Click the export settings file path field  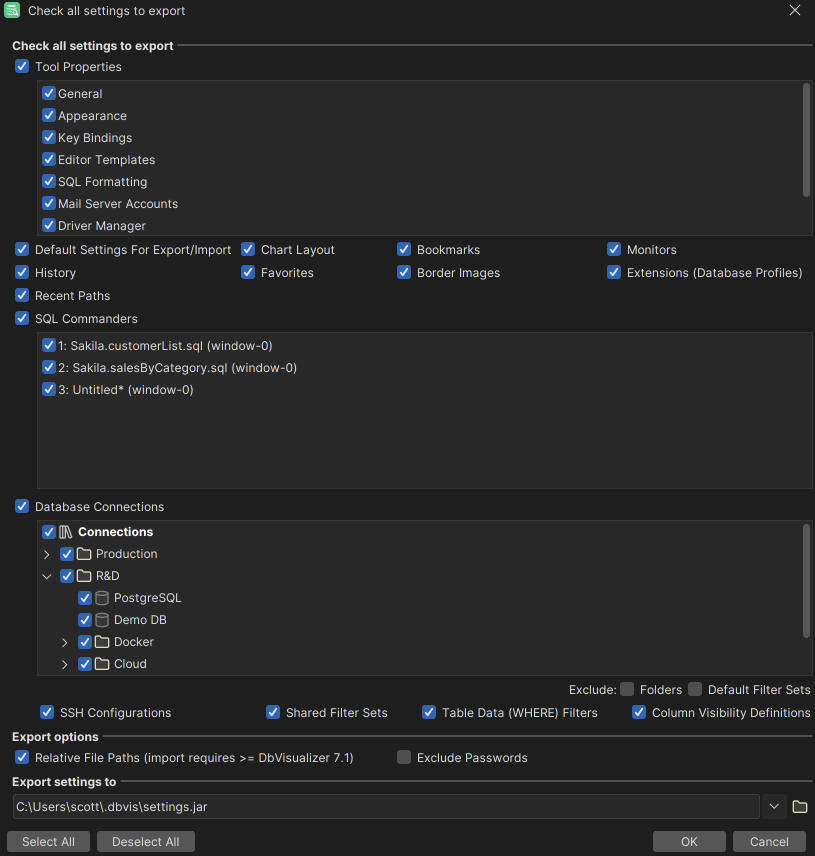pos(385,807)
